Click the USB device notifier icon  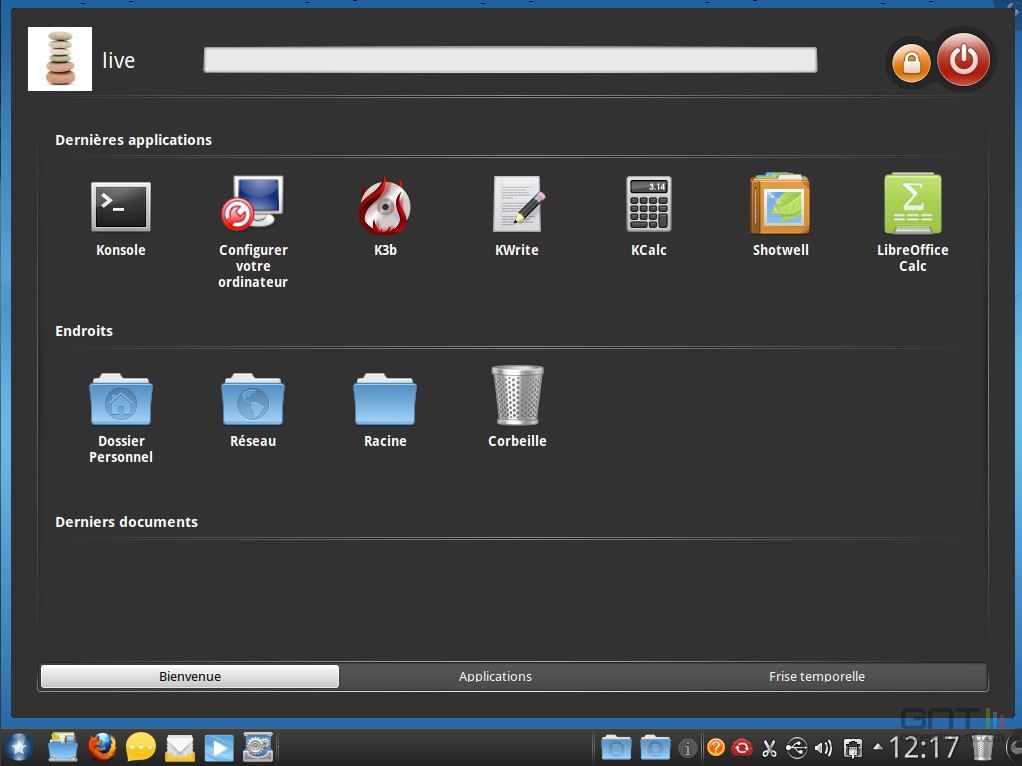coord(796,748)
